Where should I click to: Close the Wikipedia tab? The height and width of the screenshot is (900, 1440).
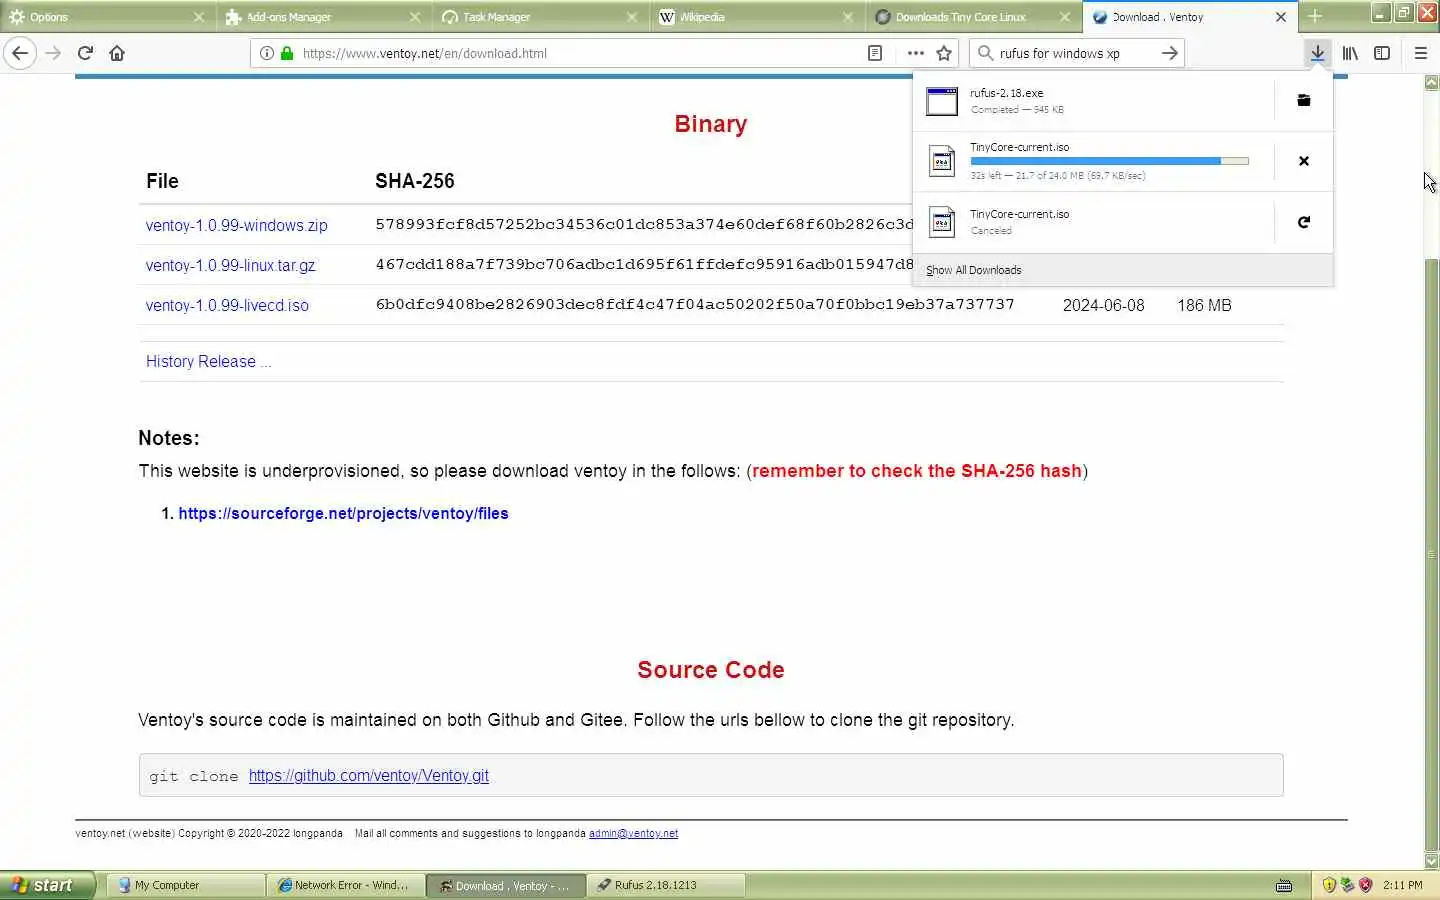(x=848, y=17)
